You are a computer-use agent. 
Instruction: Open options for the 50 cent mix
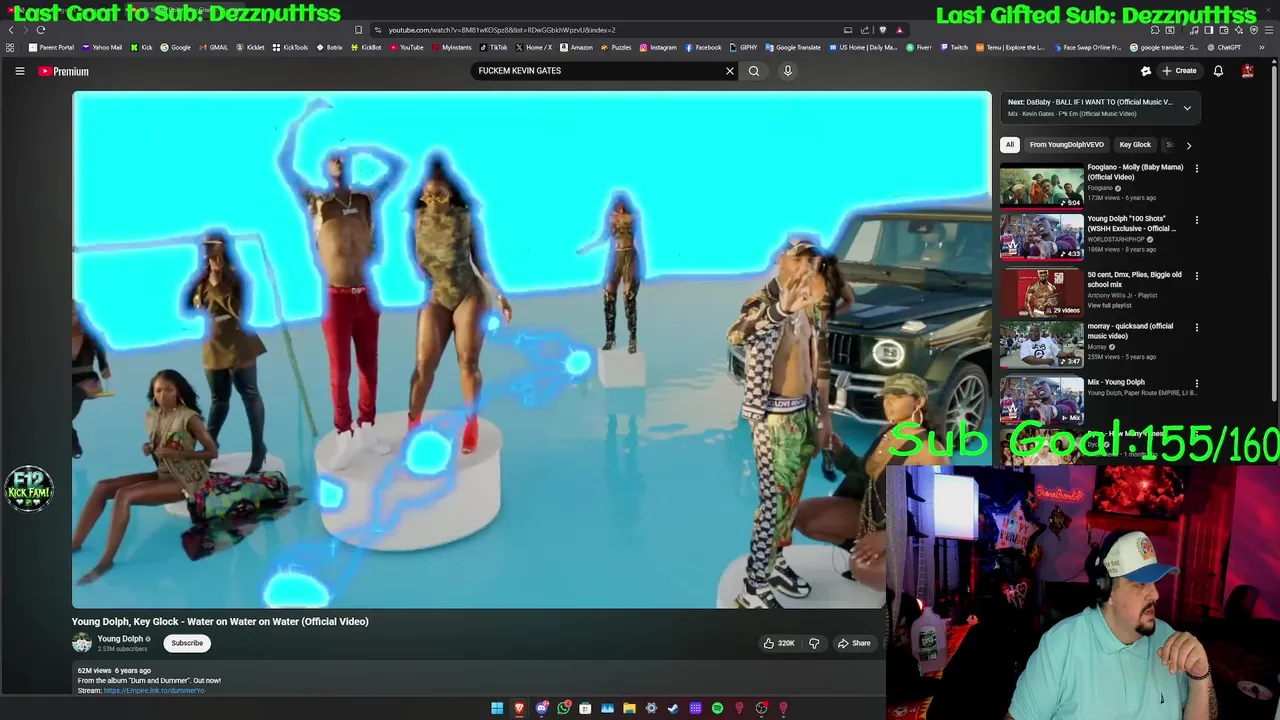(x=1196, y=276)
